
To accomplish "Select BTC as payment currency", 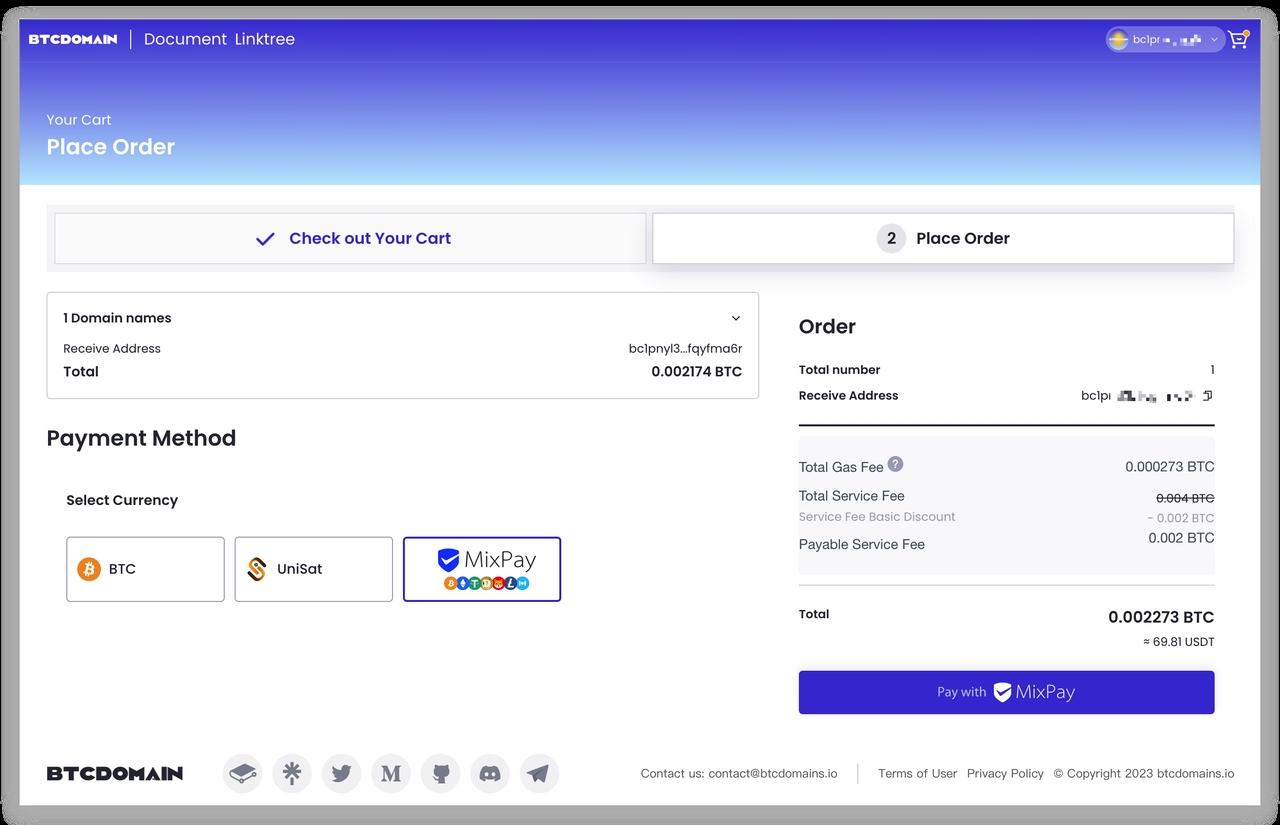I will (145, 569).
